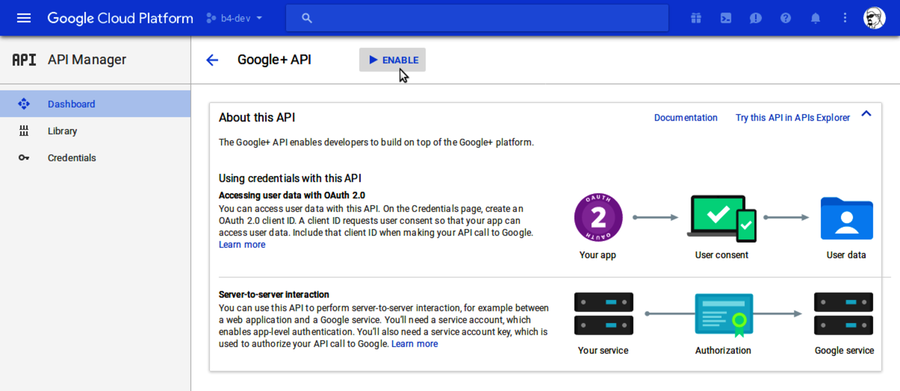Click the blue User data folder icon

point(847,218)
